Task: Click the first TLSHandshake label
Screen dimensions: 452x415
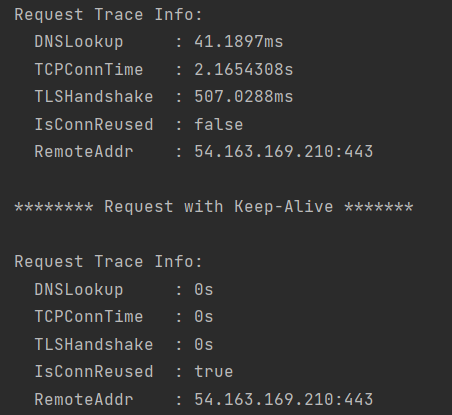Action: tap(94, 97)
